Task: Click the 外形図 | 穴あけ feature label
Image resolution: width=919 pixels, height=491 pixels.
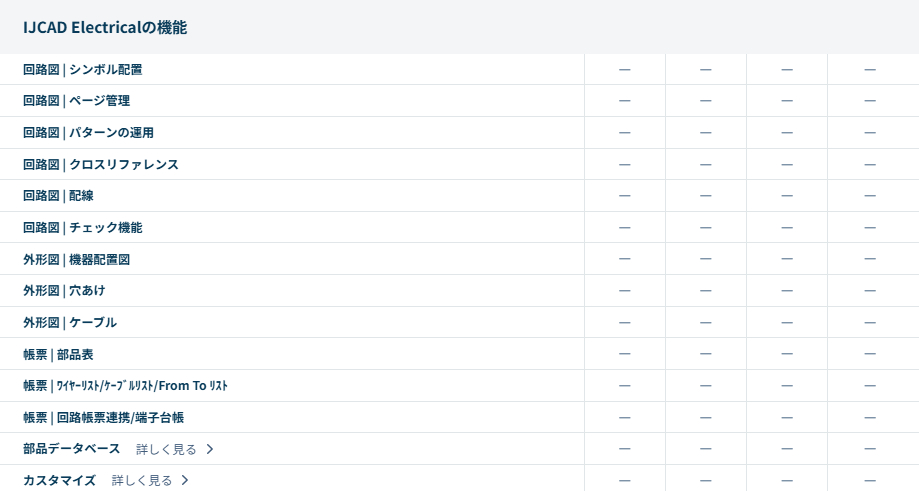Action: 64,291
